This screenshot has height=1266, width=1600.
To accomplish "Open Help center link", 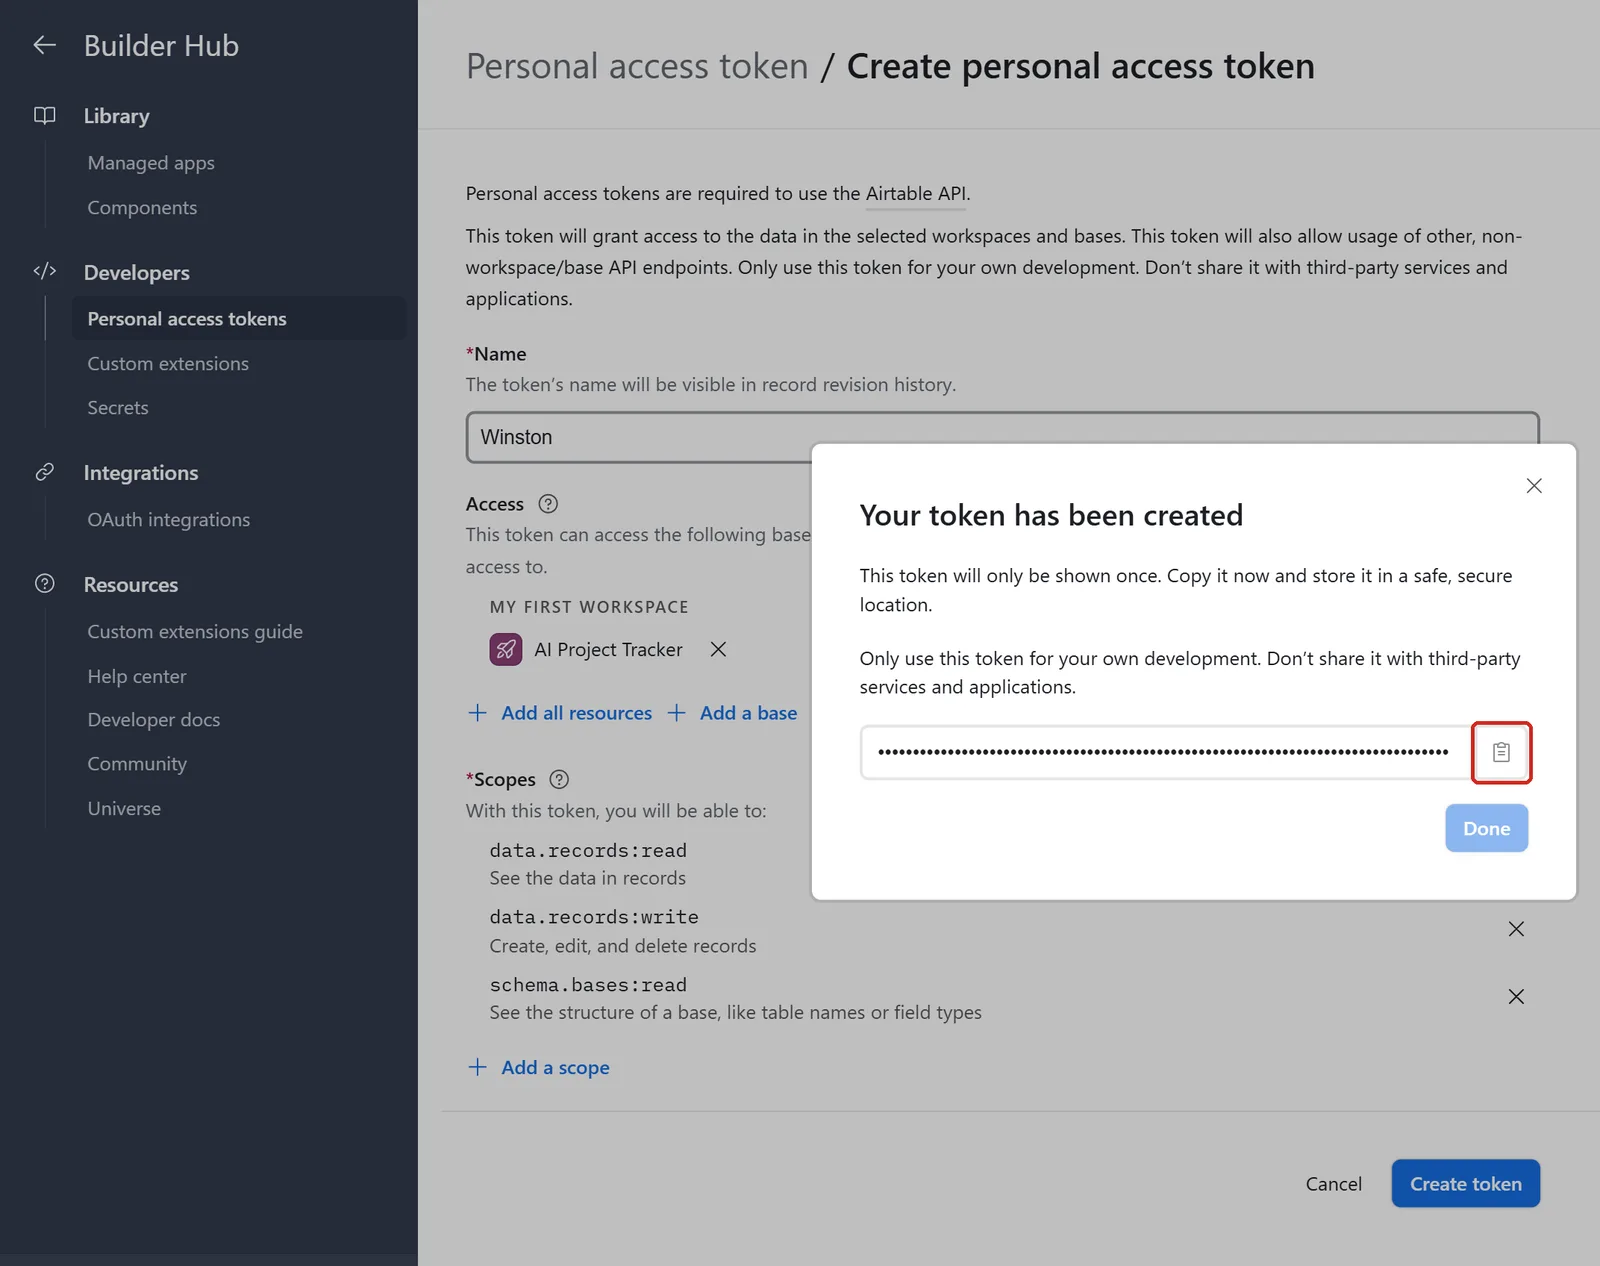I will [x=137, y=676].
